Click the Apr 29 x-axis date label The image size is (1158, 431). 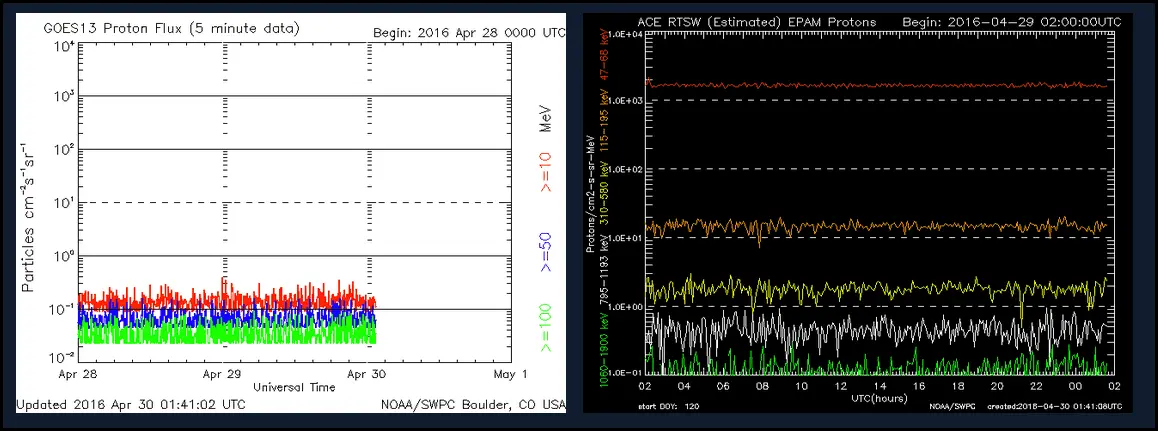(x=223, y=374)
